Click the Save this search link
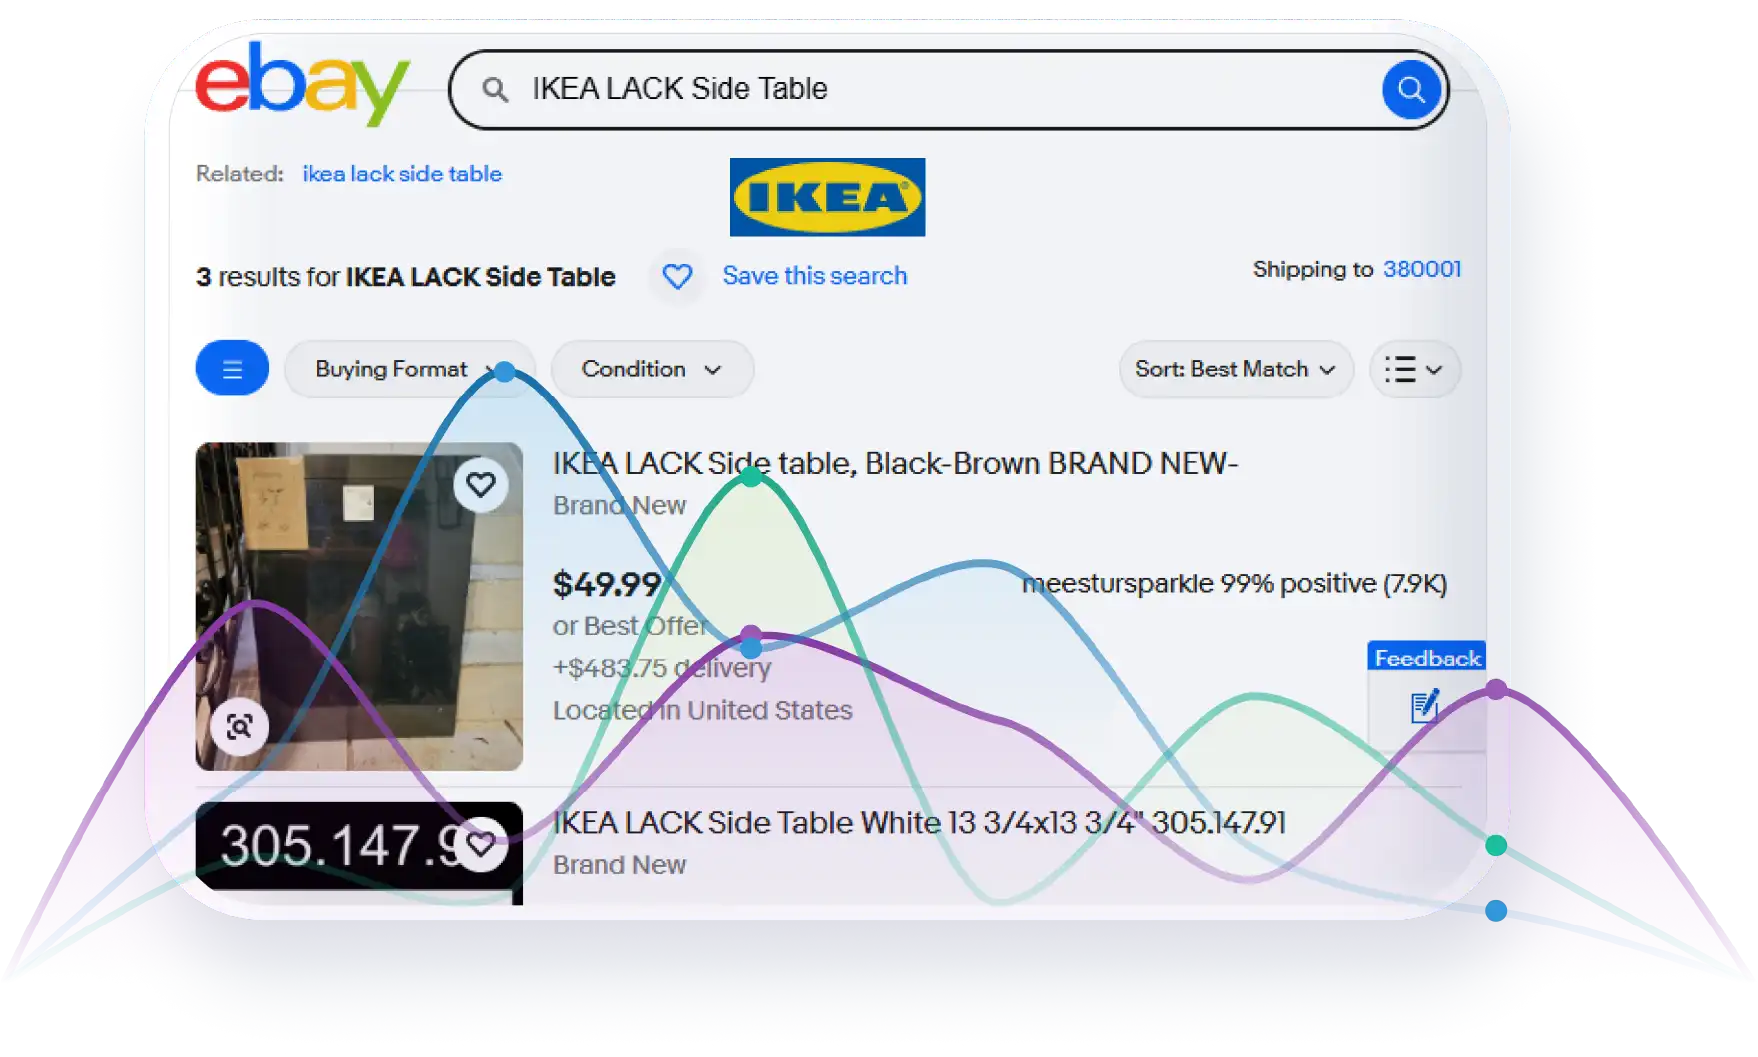Screen dimensions: 1758x1057 815,276
